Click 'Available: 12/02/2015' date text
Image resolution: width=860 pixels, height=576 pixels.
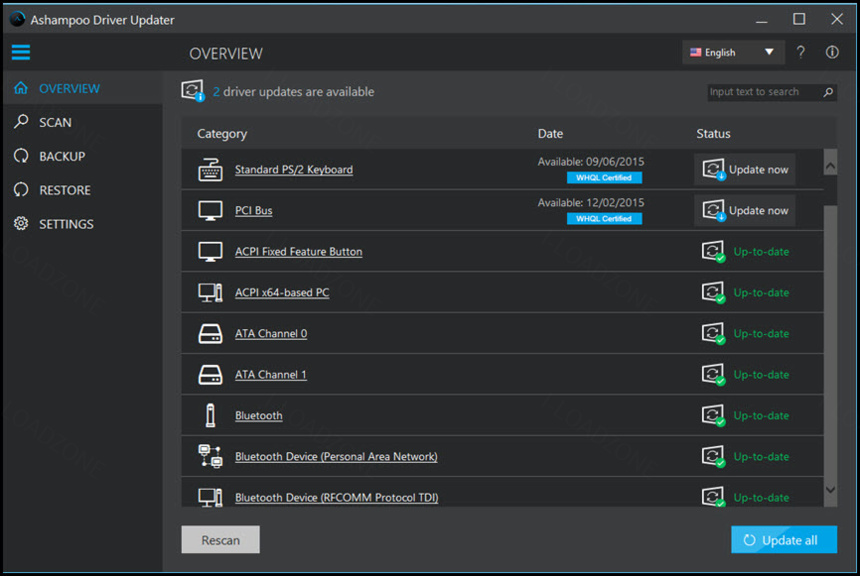pos(591,203)
